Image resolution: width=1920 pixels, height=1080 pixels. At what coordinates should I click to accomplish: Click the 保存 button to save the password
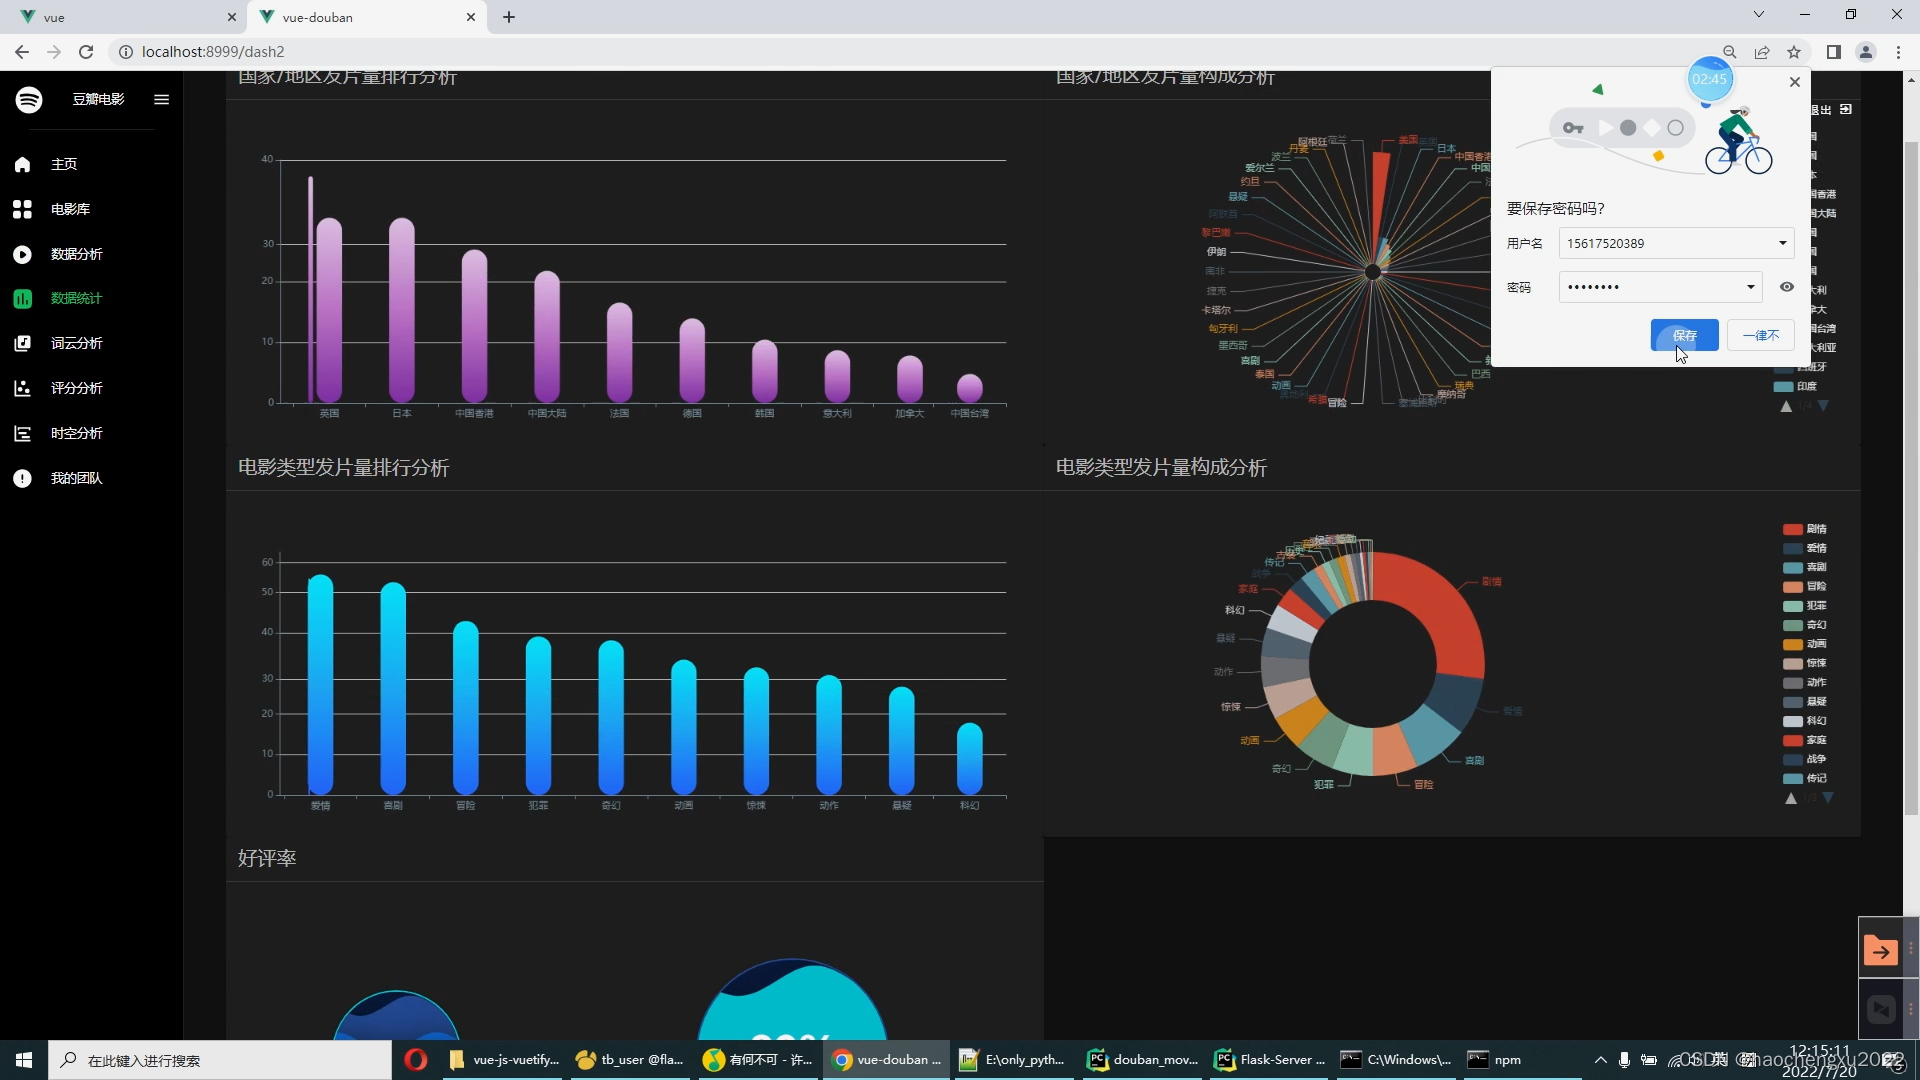[1684, 335]
